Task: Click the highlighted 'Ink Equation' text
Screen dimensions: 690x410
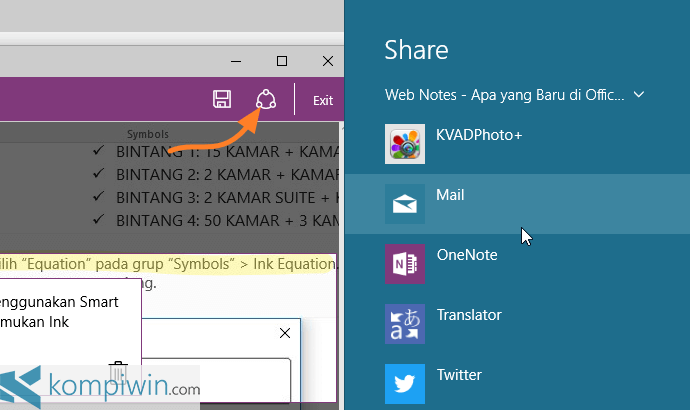Action: (295, 264)
